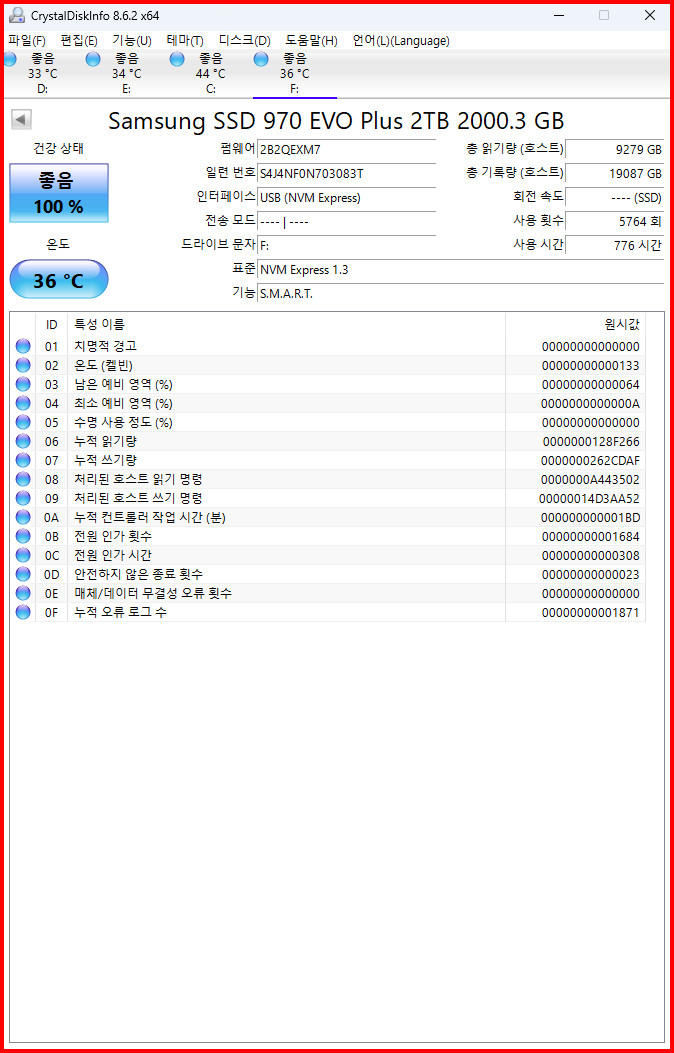Click raw value 00000000000064
This screenshot has height=1053, width=674.
click(x=590, y=385)
